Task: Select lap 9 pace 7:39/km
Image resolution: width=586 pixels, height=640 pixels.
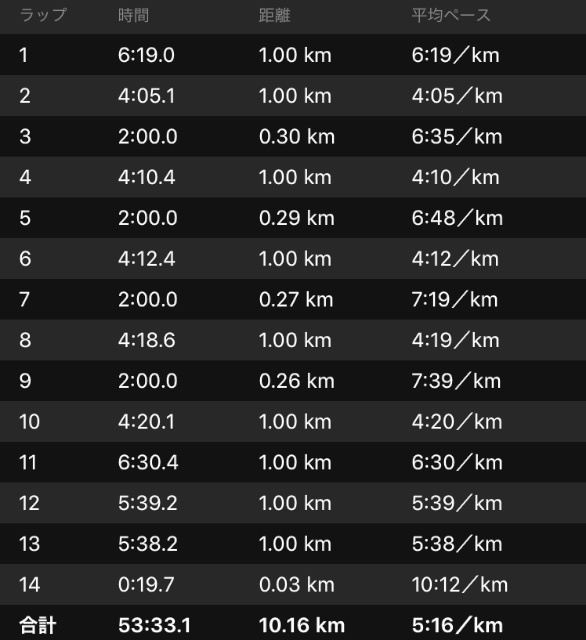Action: 456,381
